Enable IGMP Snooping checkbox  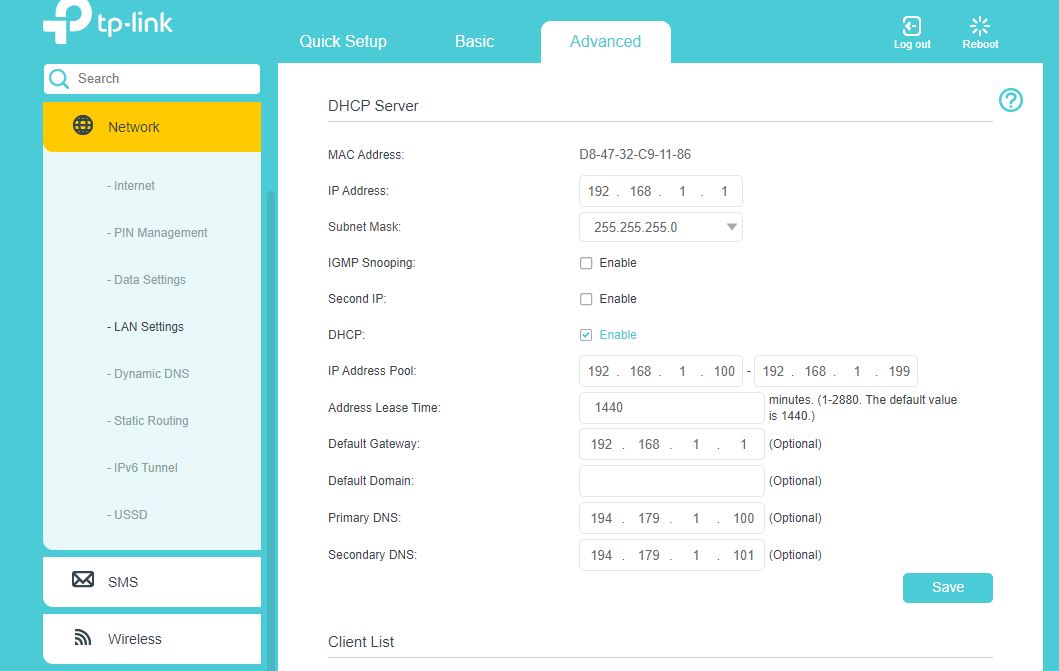click(586, 263)
